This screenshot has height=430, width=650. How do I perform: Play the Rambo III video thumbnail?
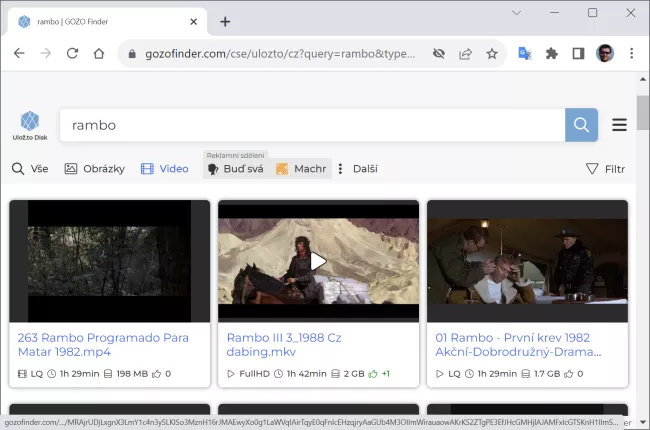click(318, 261)
